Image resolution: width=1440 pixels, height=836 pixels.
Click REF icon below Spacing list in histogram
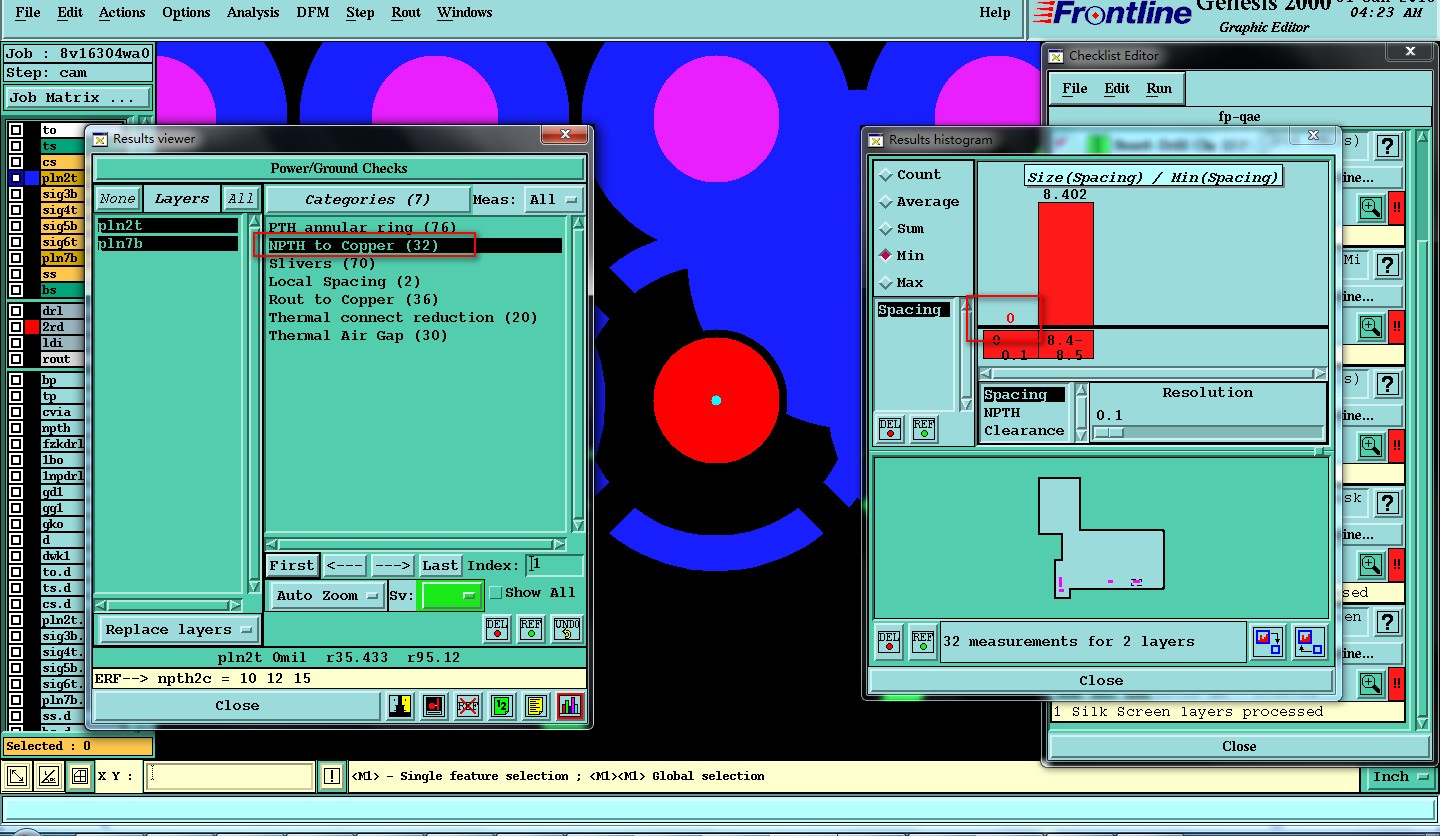pos(923,428)
